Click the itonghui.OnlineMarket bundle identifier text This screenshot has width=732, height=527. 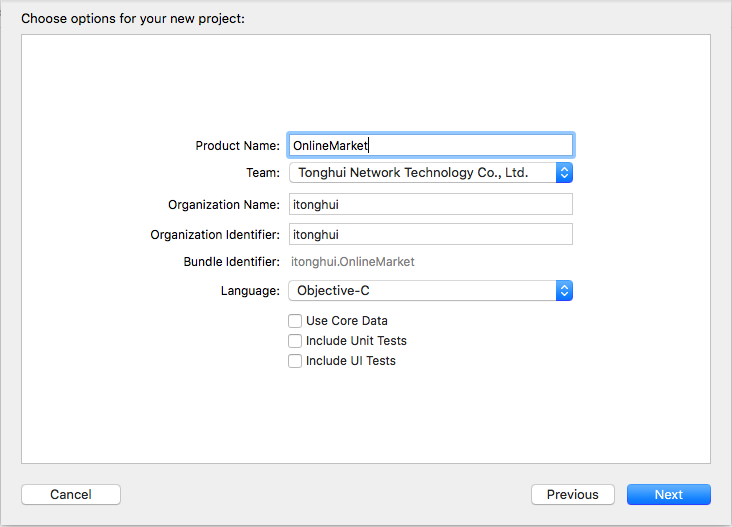(x=352, y=262)
